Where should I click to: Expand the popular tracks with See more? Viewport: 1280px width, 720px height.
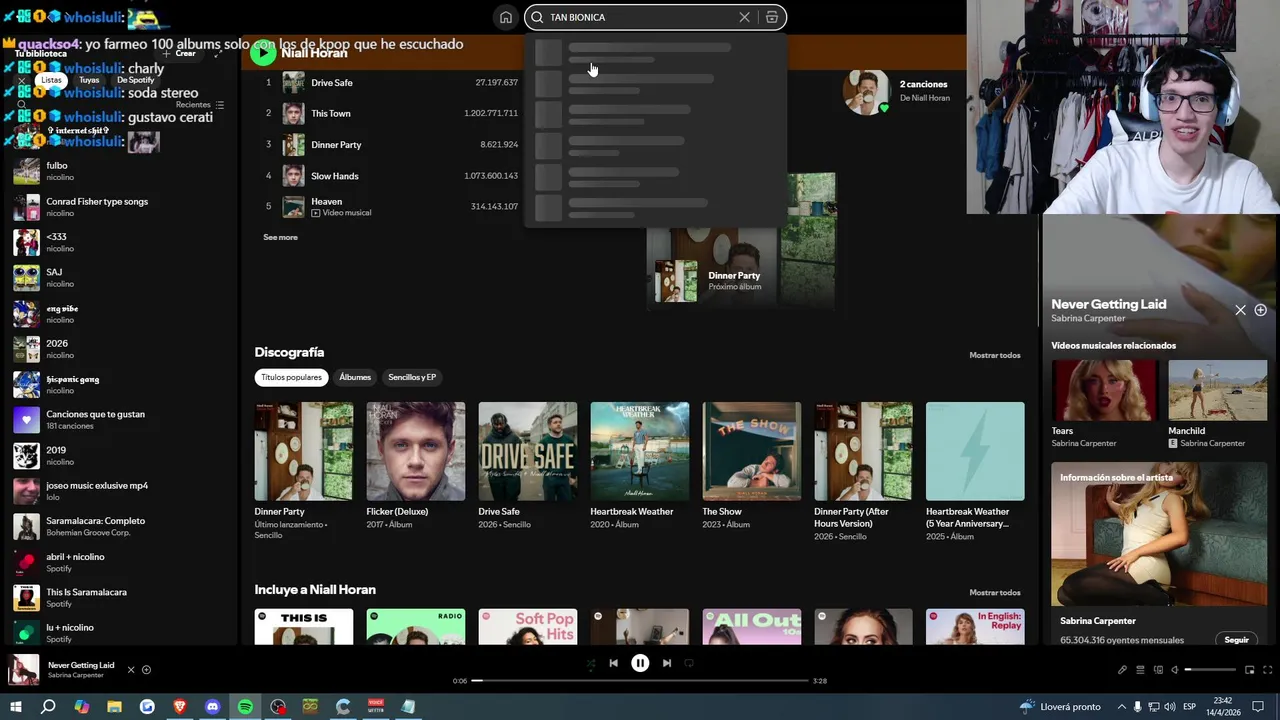coord(280,237)
